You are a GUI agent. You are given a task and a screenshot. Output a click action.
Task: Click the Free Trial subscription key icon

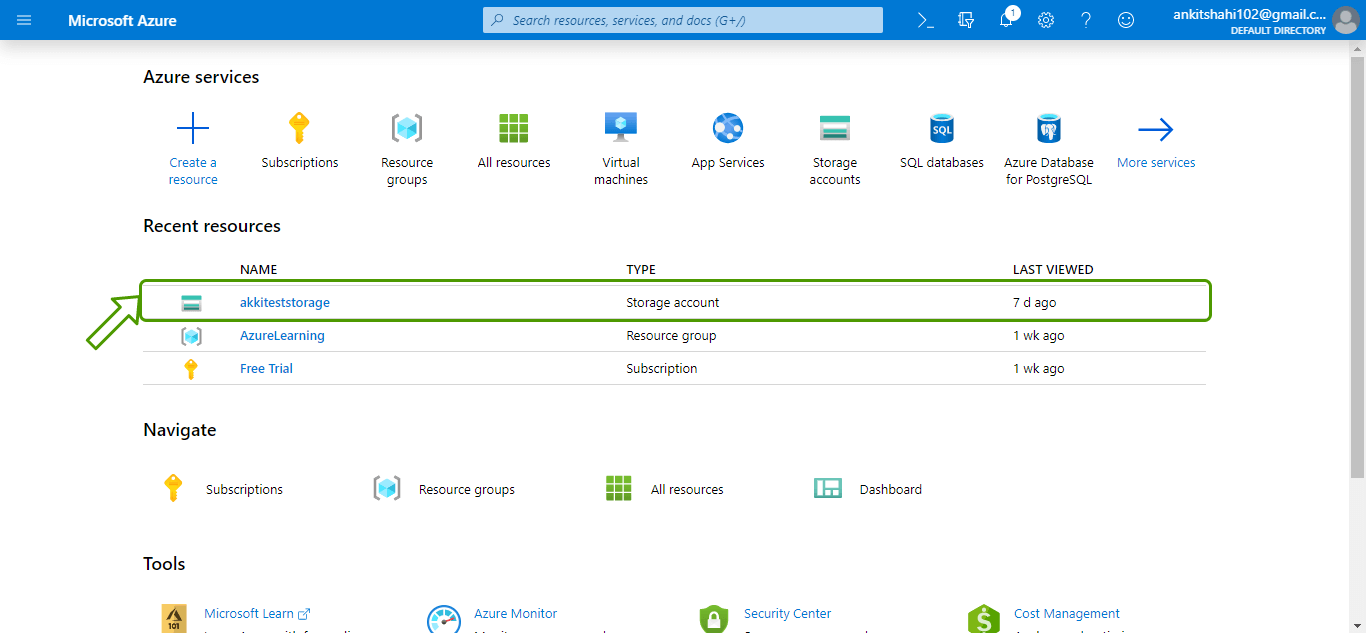click(191, 369)
